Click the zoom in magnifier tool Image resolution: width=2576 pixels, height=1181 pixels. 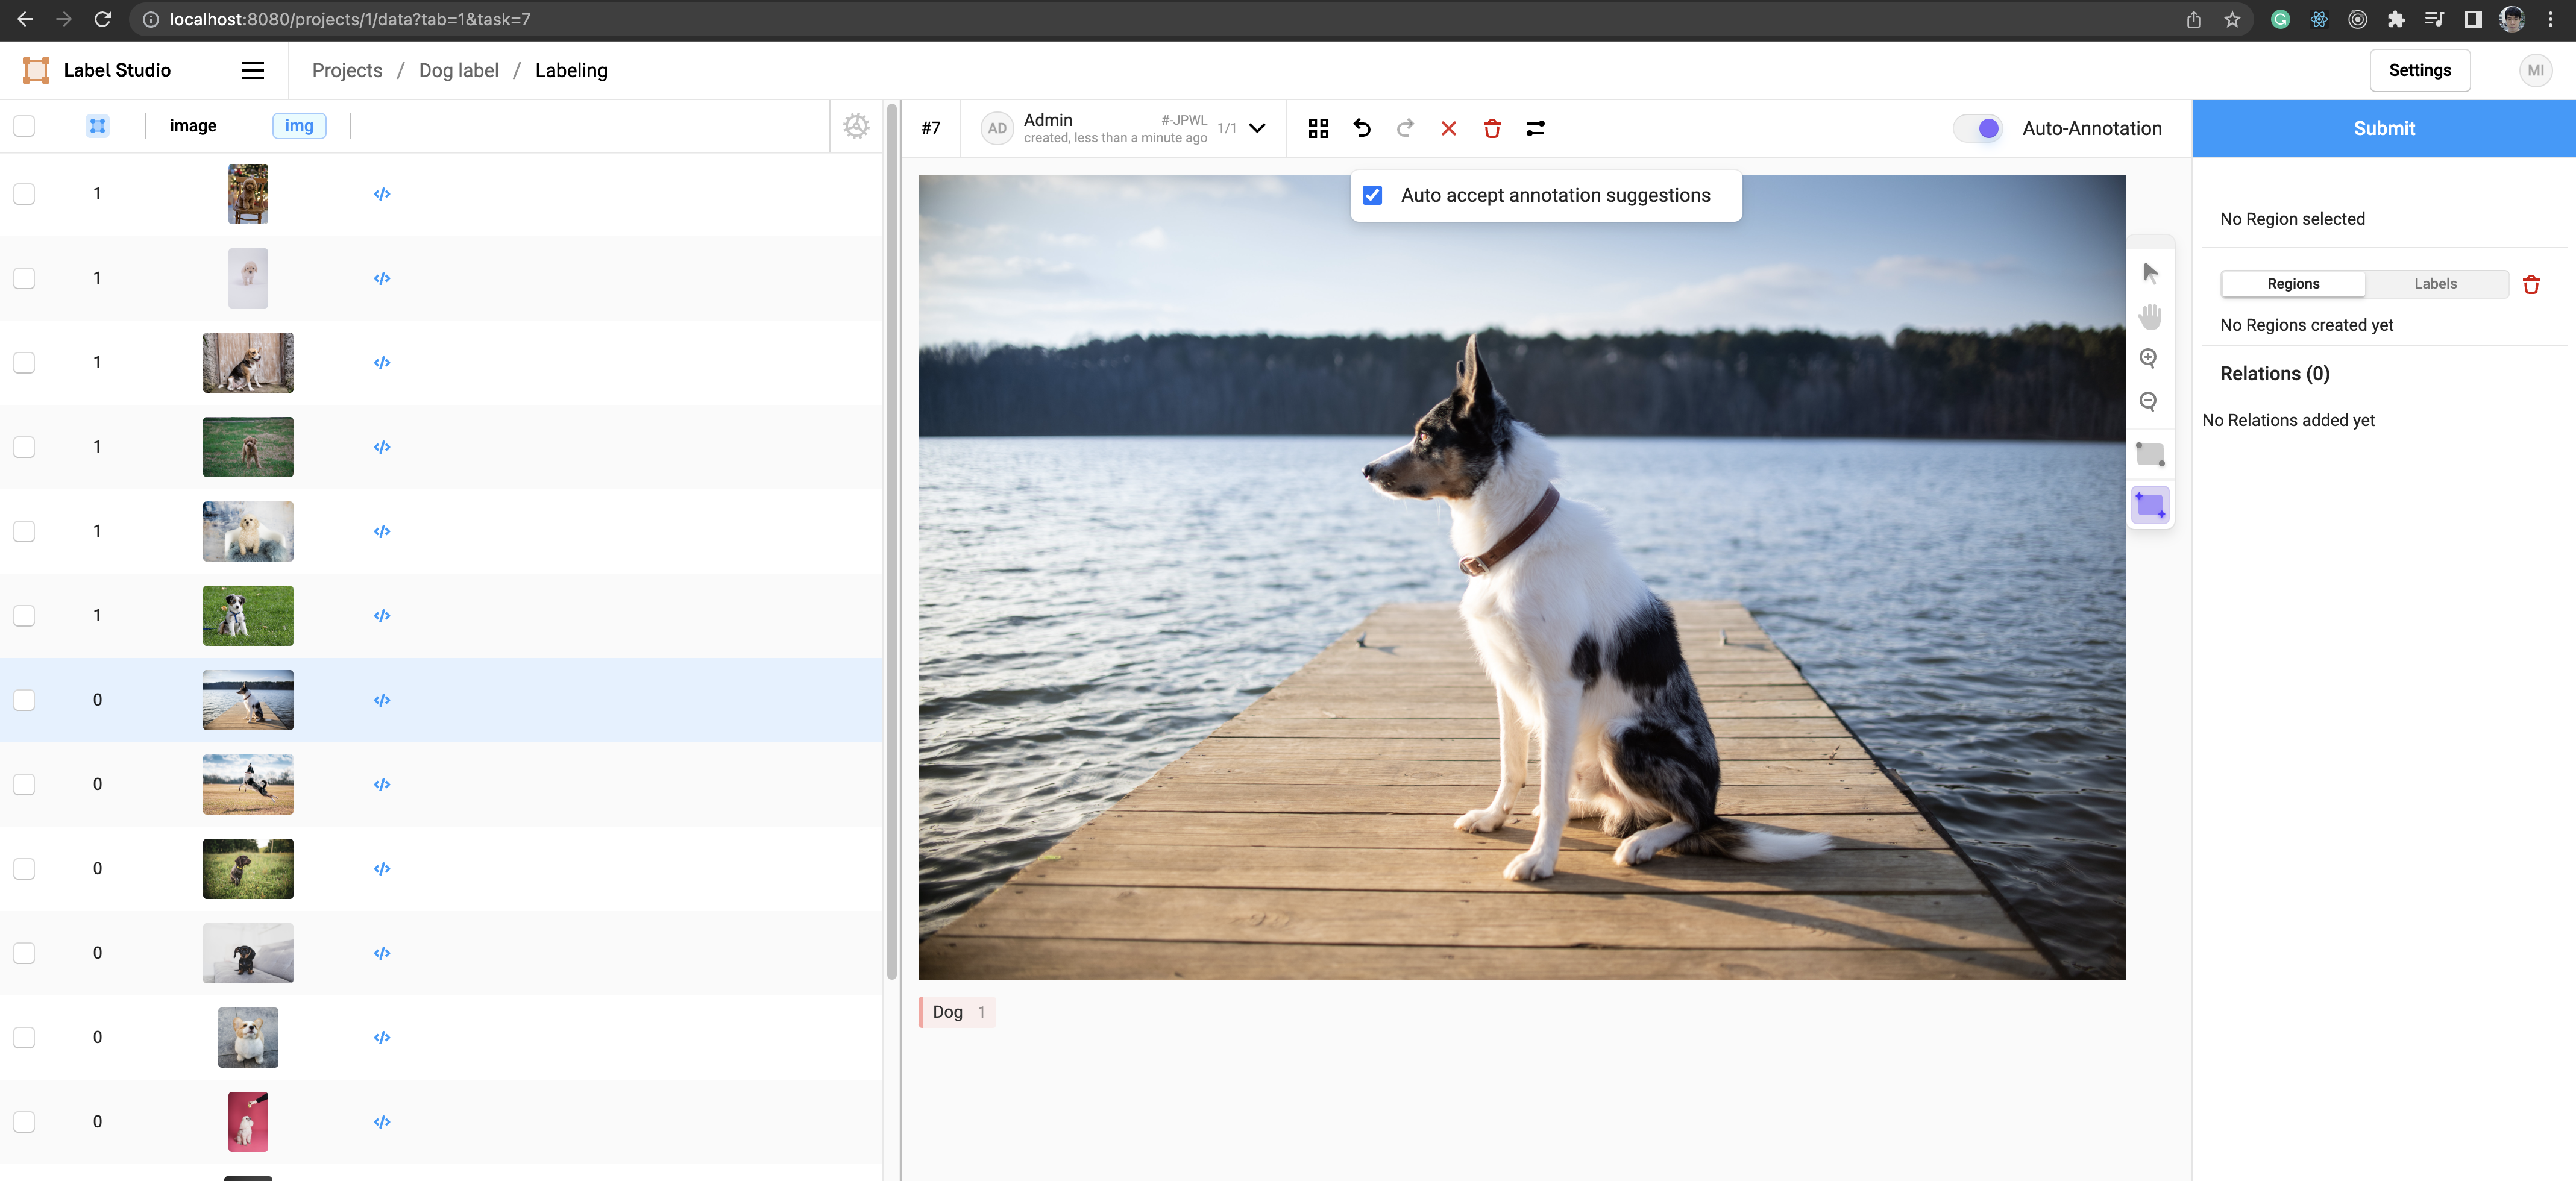(x=2148, y=358)
